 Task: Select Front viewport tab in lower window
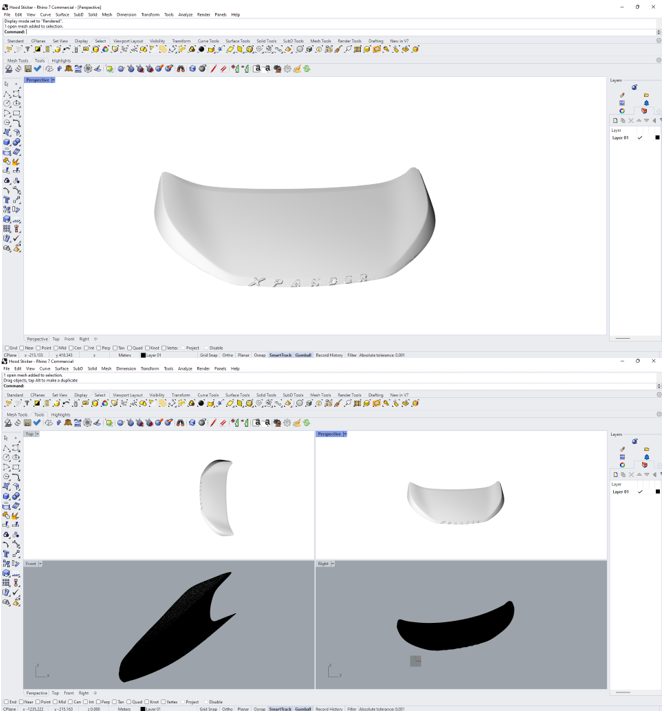coord(69,693)
